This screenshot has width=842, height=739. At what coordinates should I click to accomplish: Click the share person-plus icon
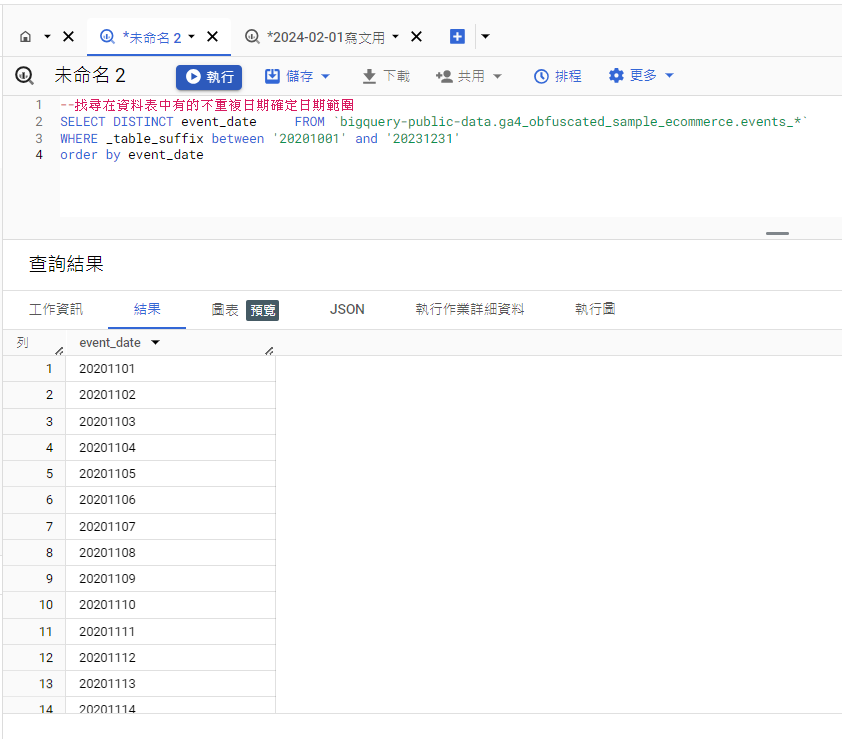pyautogui.click(x=444, y=76)
